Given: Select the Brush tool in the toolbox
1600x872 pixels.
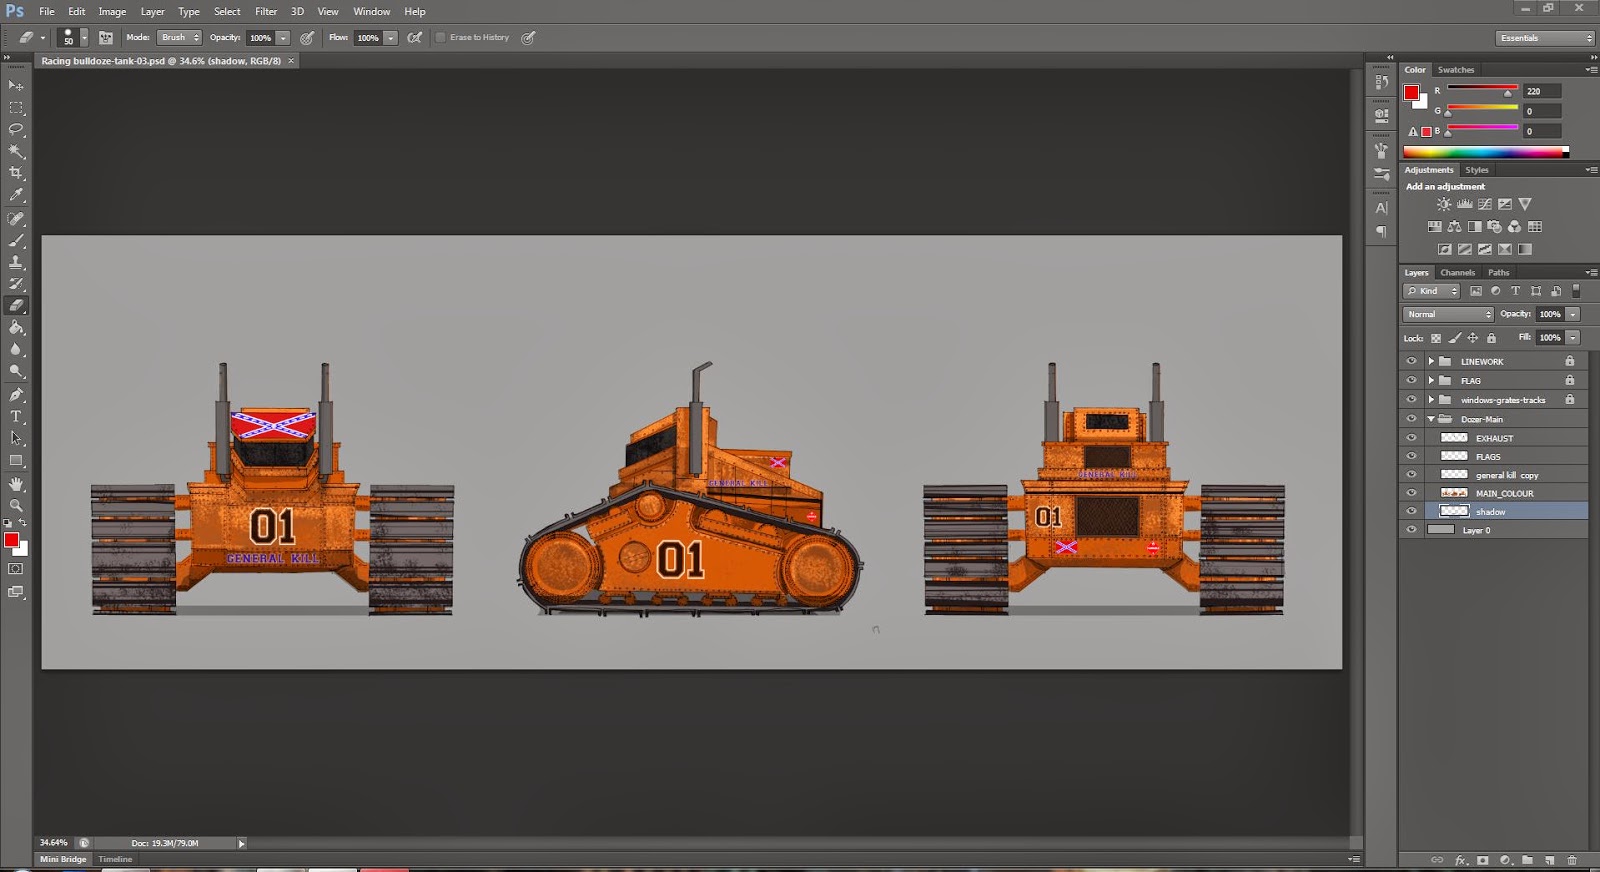Looking at the screenshot, I should coord(16,240).
